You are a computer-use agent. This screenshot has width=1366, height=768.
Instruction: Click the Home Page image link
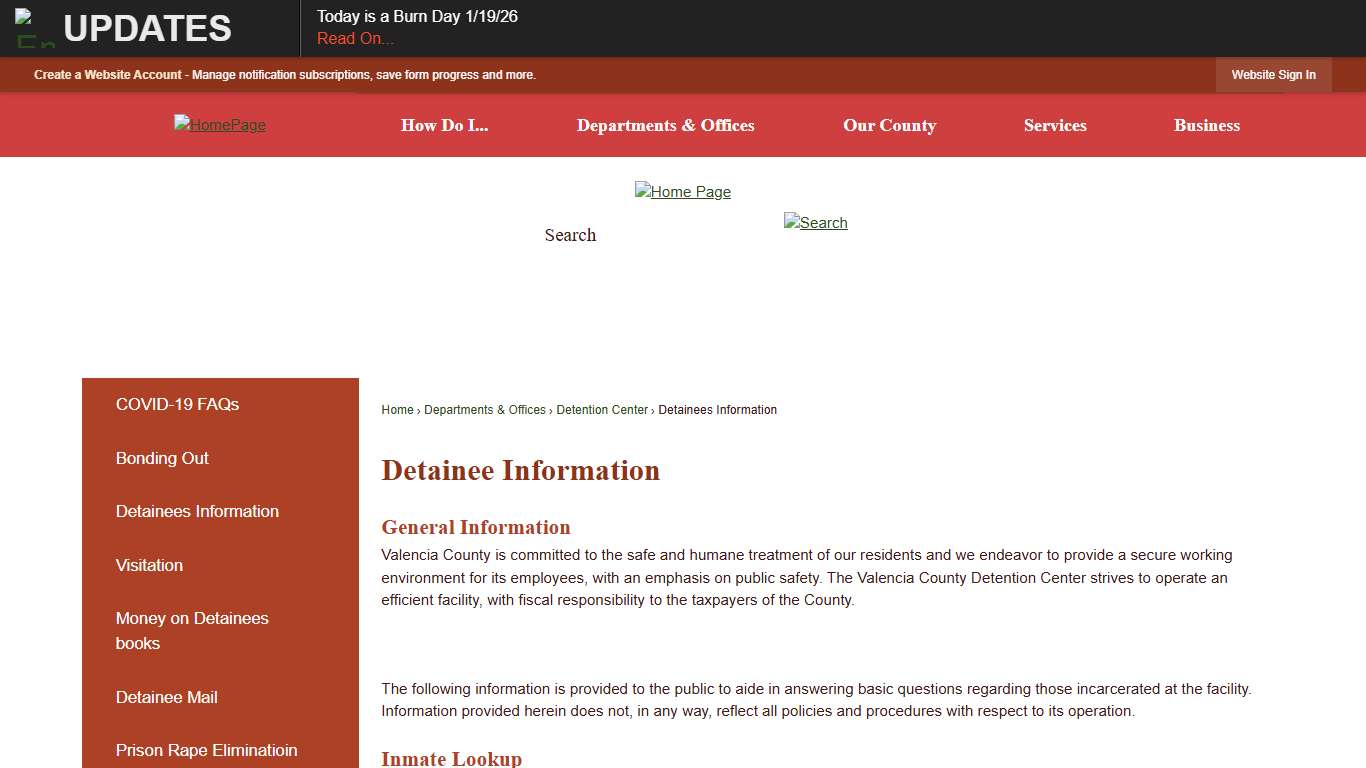point(683,191)
